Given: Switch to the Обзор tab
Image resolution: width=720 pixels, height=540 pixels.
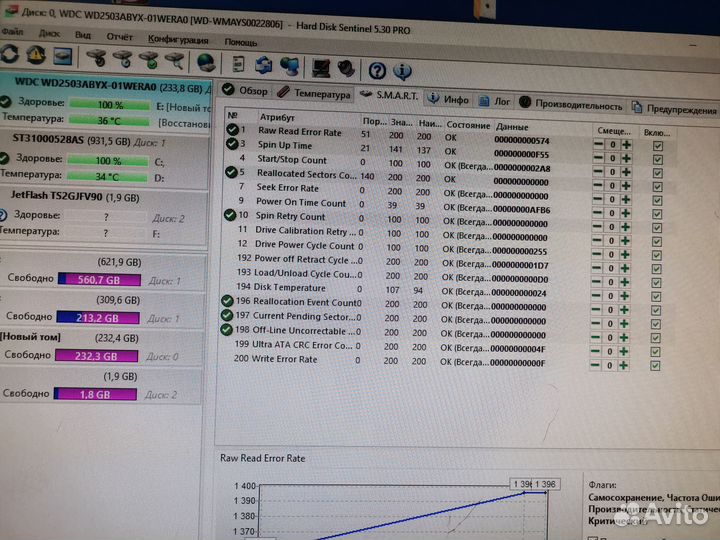Looking at the screenshot, I should tap(246, 91).
